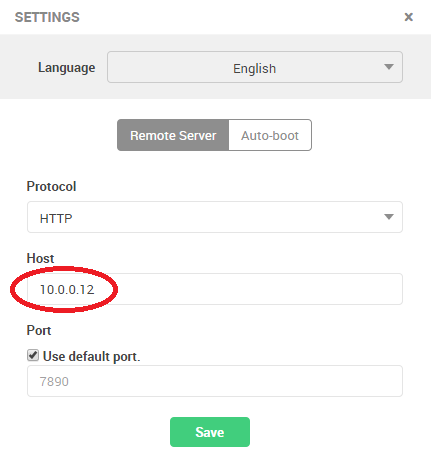Click the Host field label

click(x=40, y=258)
